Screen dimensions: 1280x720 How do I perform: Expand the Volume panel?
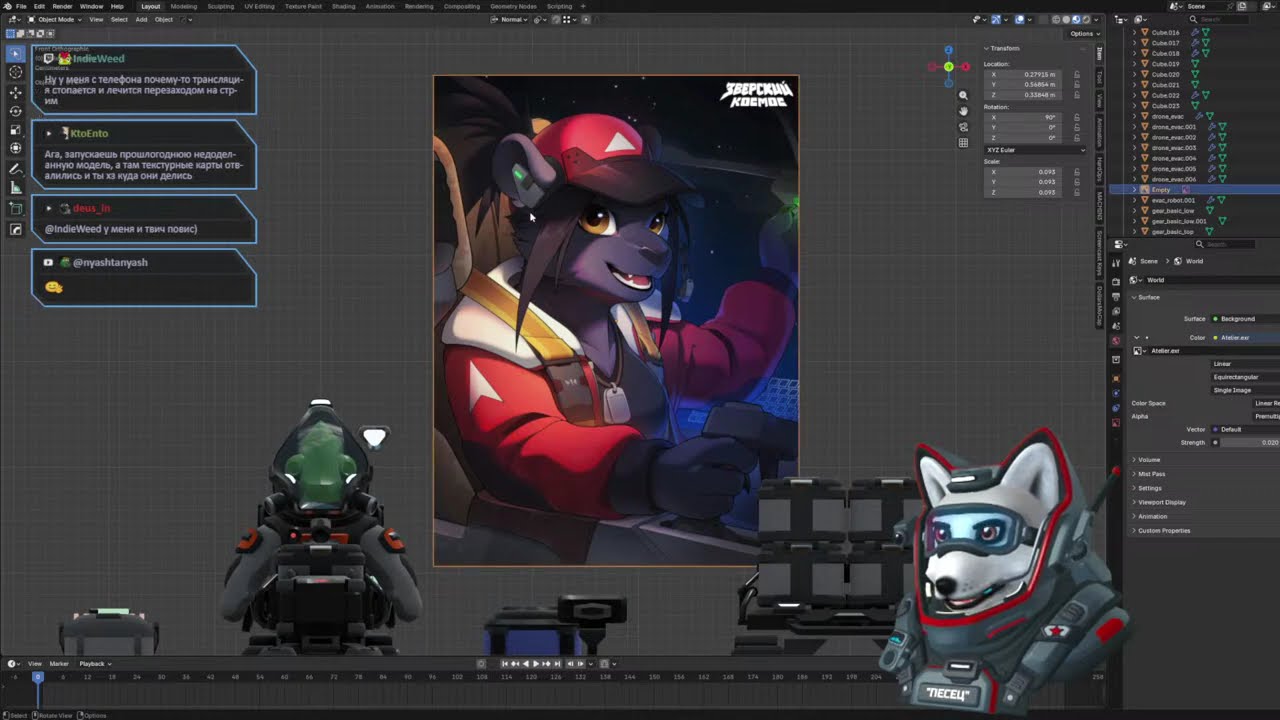click(1148, 460)
